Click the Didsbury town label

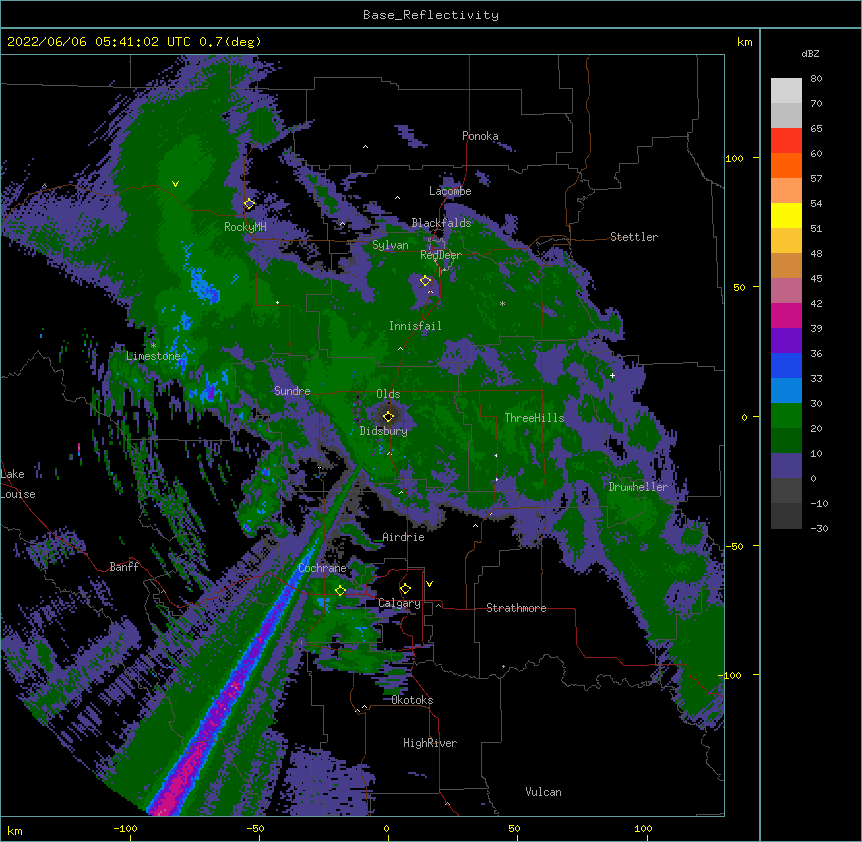[x=383, y=431]
